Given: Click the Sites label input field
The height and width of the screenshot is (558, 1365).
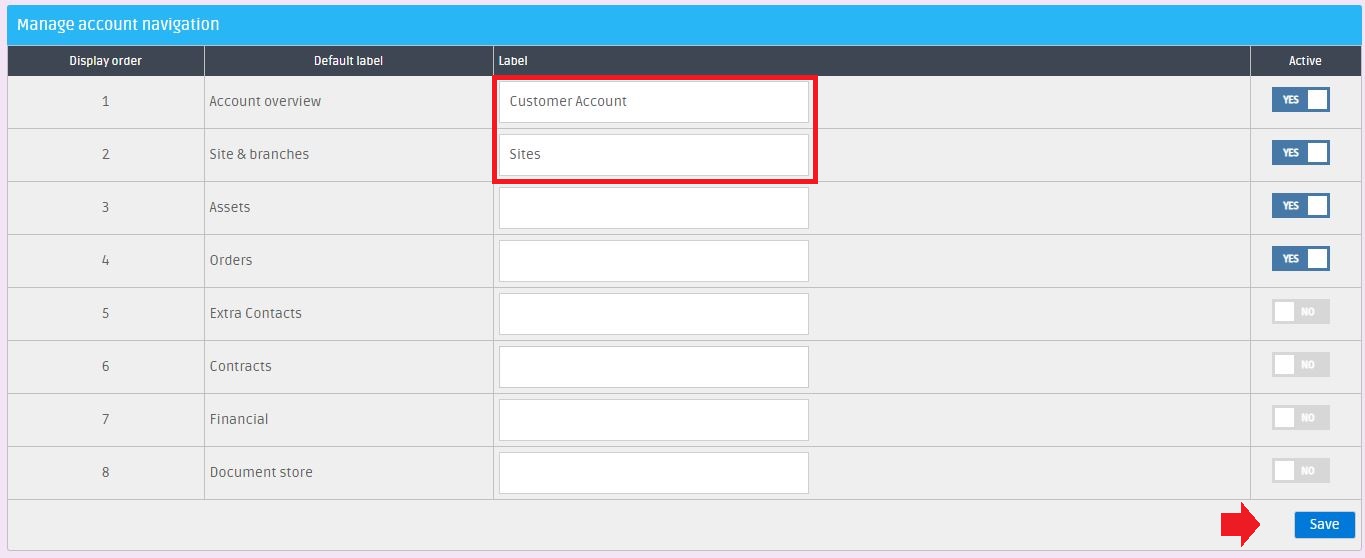Looking at the screenshot, I should point(653,154).
